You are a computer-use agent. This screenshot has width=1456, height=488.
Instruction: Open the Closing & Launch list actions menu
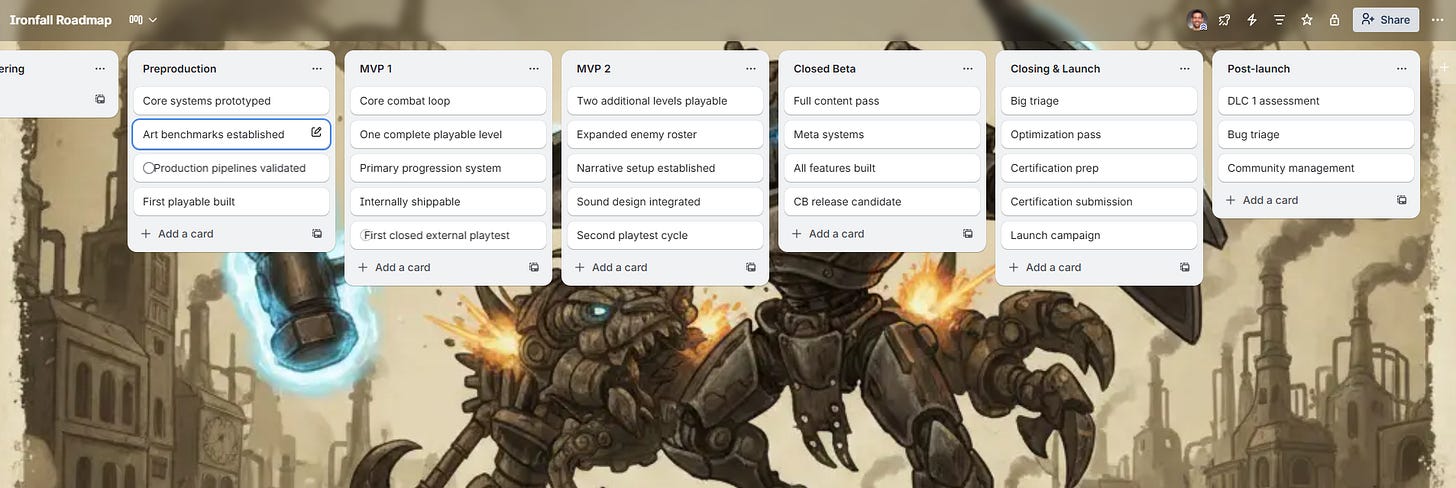click(1185, 68)
